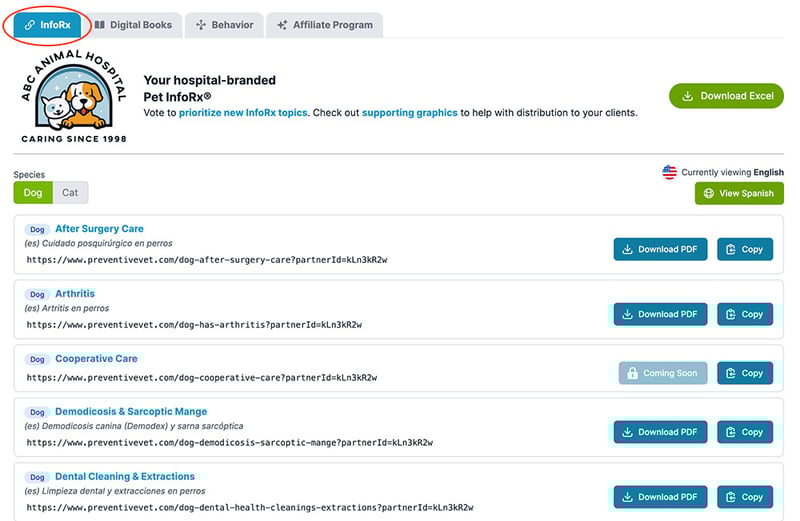Click the book icon on Digital Books tab

[100, 25]
